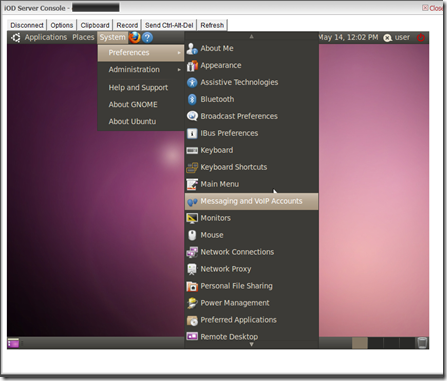Image resolution: width=447 pixels, height=381 pixels.
Task: Click the Network Connections icon
Action: click(192, 252)
